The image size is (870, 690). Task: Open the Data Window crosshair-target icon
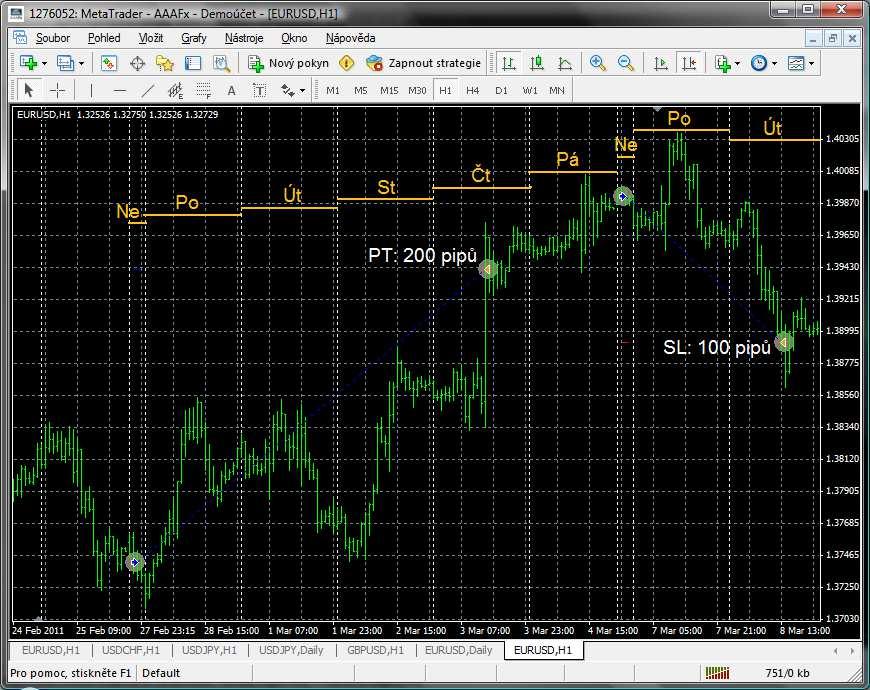(x=137, y=63)
